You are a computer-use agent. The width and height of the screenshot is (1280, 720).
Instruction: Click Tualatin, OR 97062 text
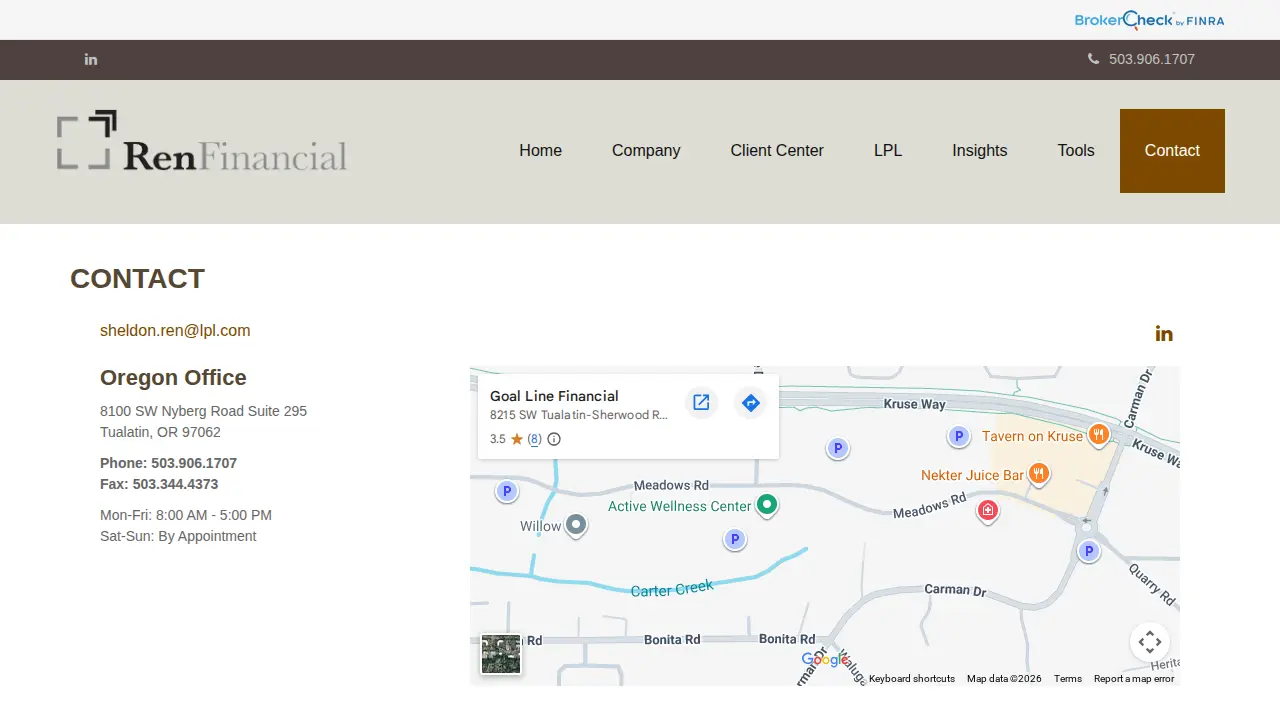point(160,432)
